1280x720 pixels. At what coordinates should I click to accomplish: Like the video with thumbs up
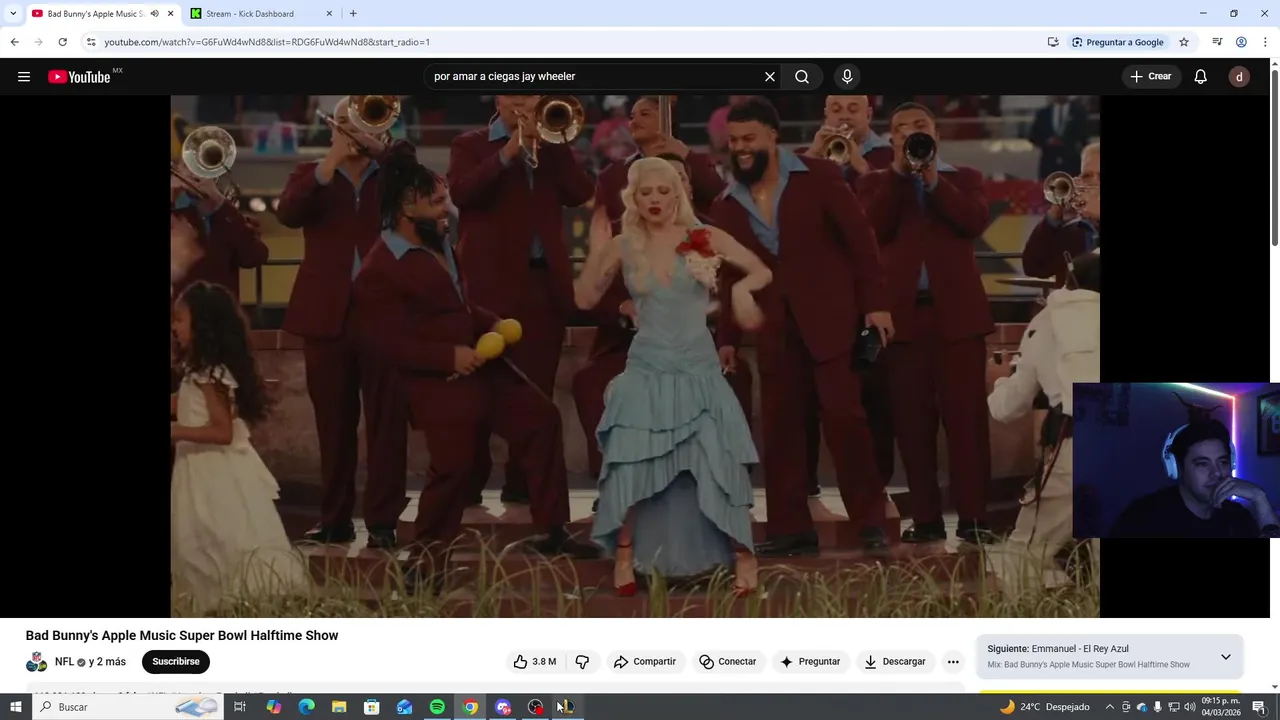click(x=535, y=662)
